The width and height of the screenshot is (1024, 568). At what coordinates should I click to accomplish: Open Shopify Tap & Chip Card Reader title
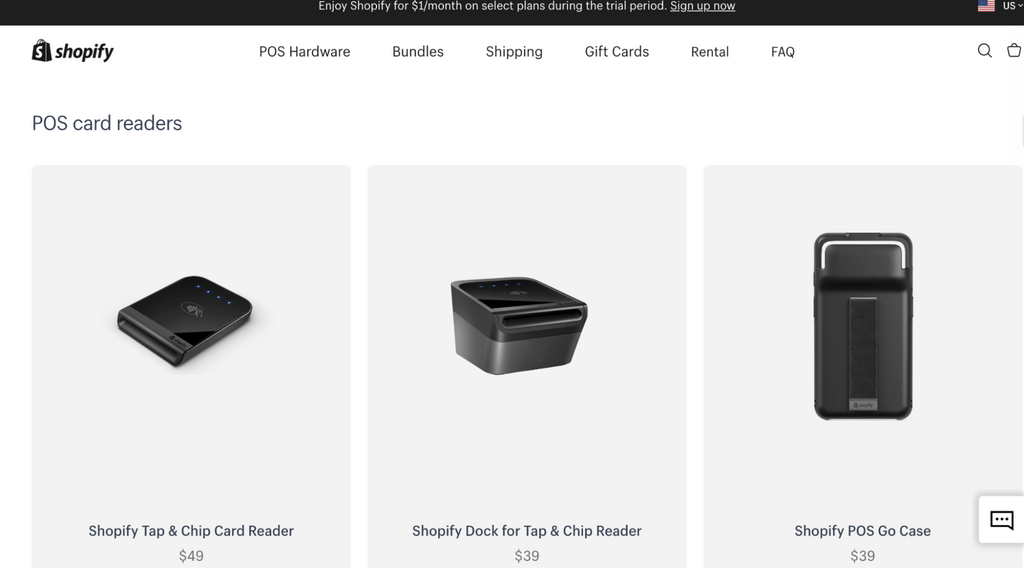[191, 531]
